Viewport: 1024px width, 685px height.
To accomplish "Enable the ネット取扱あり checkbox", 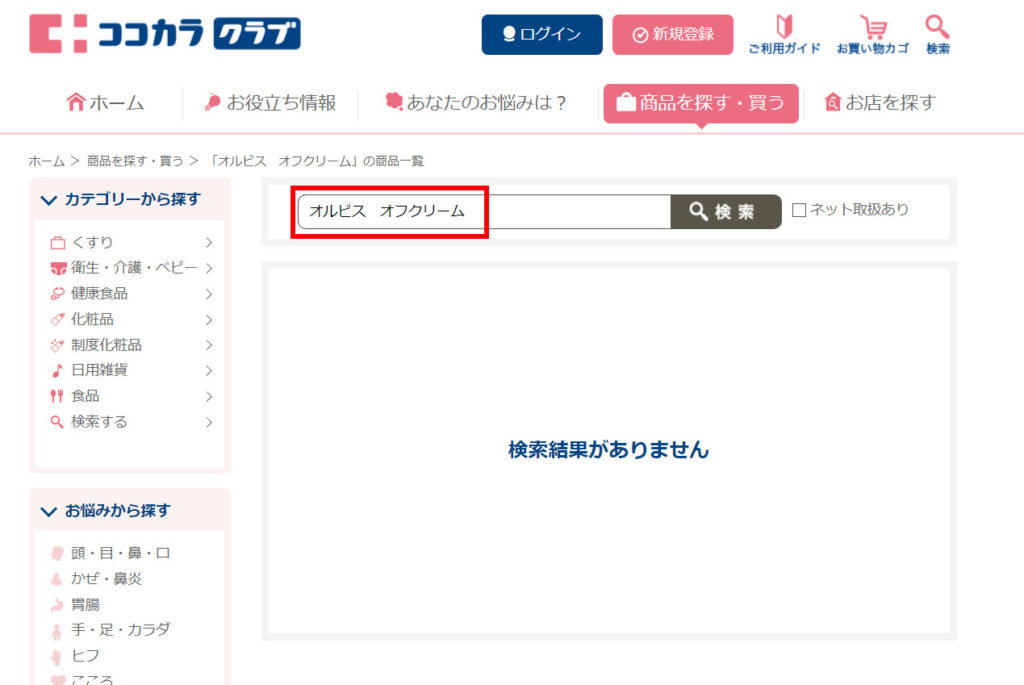I will 799,210.
